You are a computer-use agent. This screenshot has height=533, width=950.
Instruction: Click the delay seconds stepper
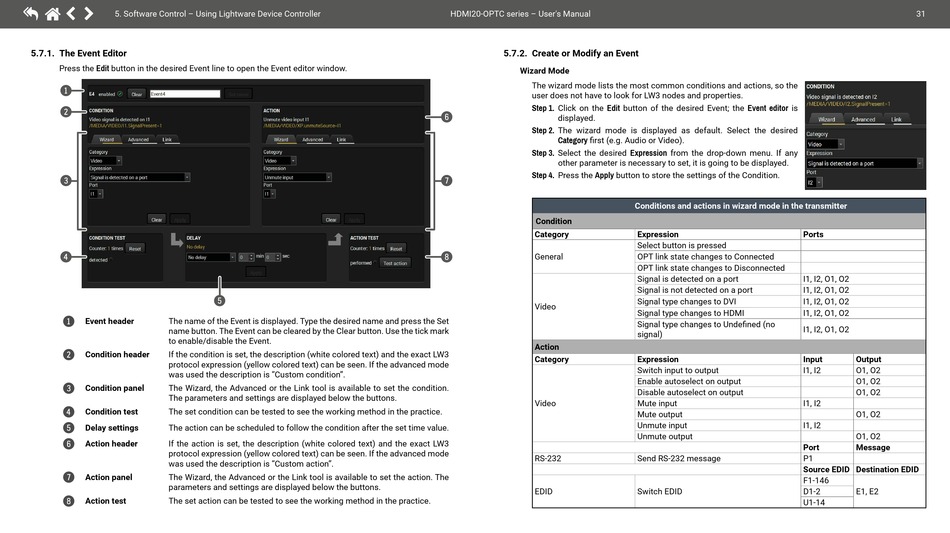273,257
